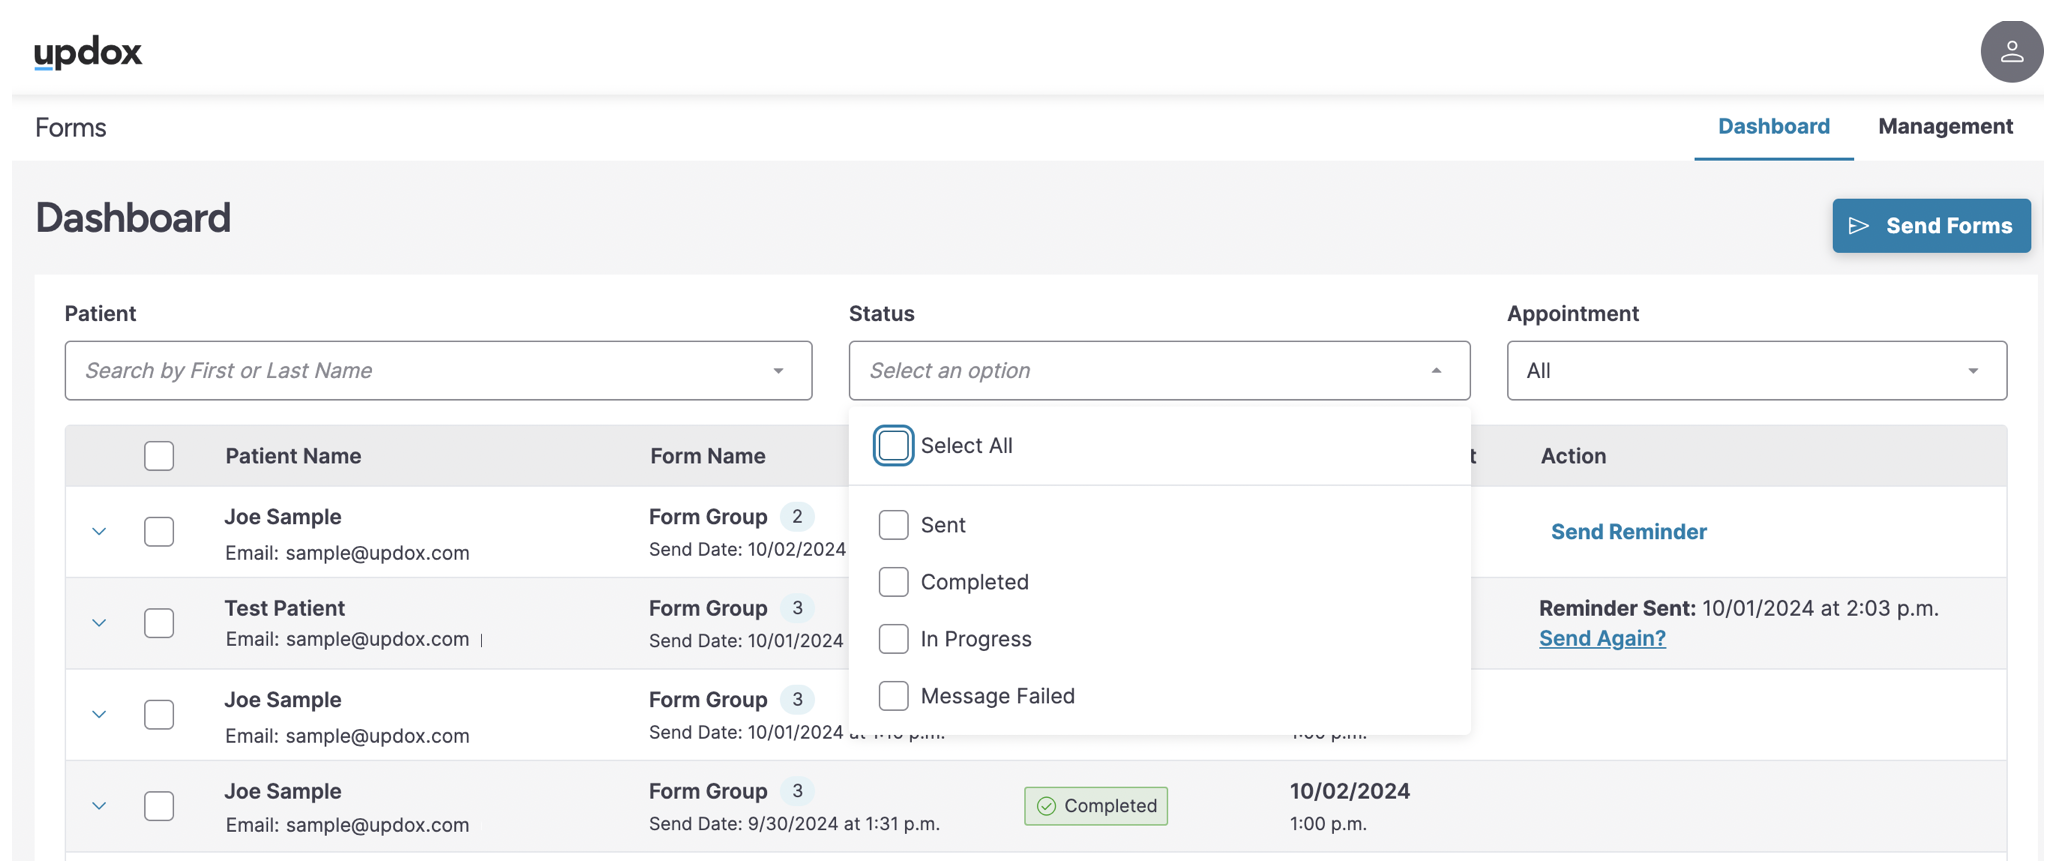Click the updox logo
Screen dimensions: 2054x868
[88, 52]
